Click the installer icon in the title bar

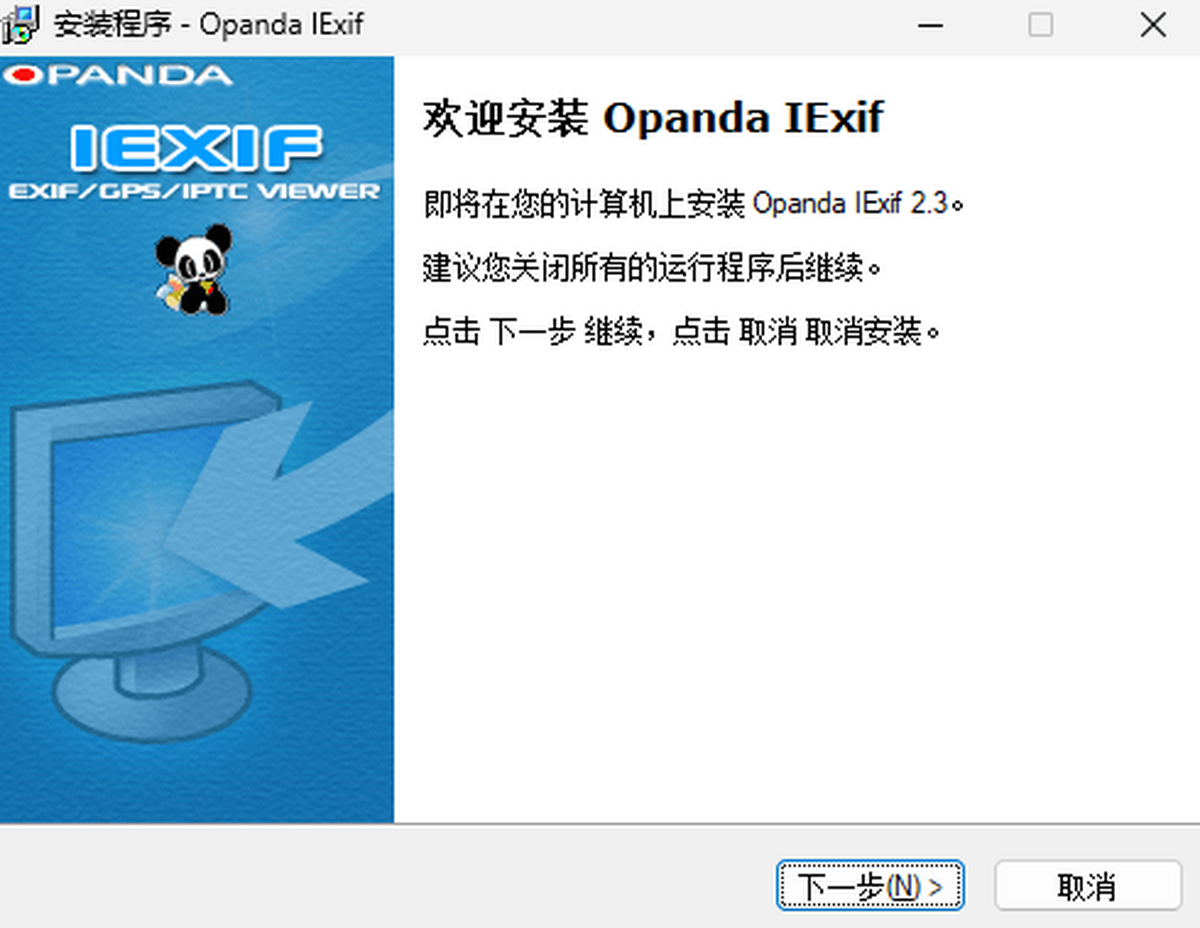click(x=21, y=25)
